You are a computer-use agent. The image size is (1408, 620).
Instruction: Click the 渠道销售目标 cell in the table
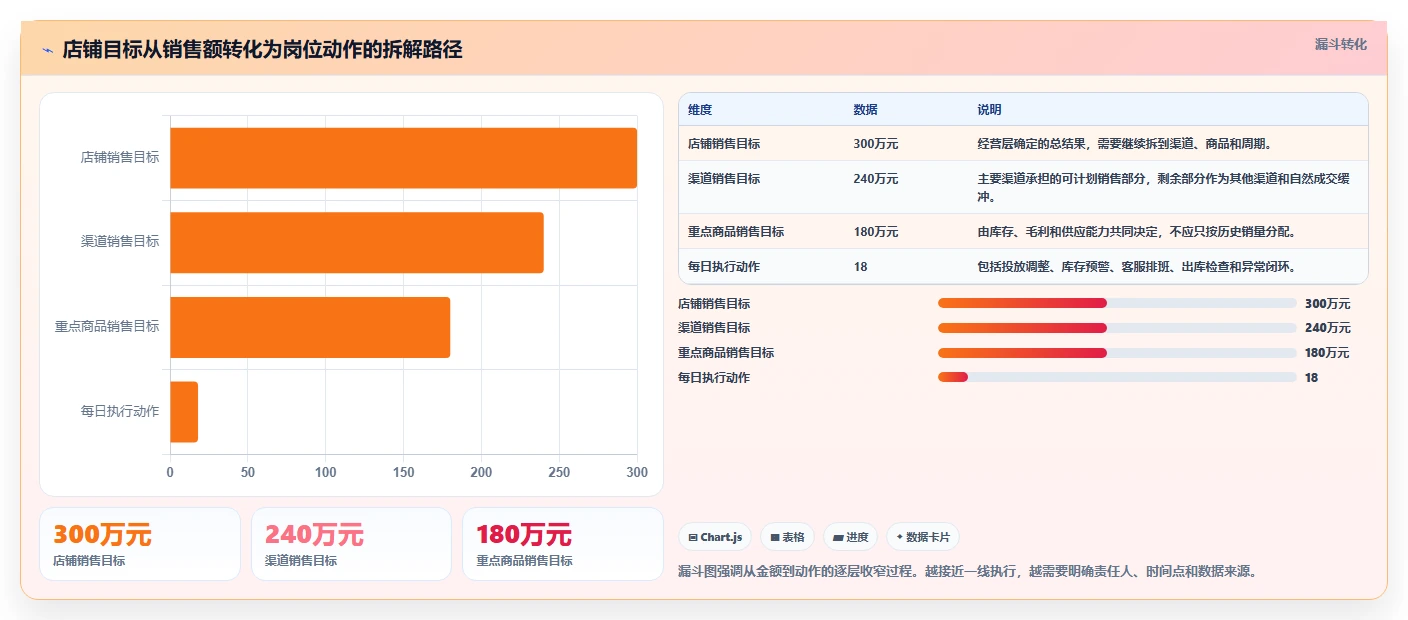724,179
